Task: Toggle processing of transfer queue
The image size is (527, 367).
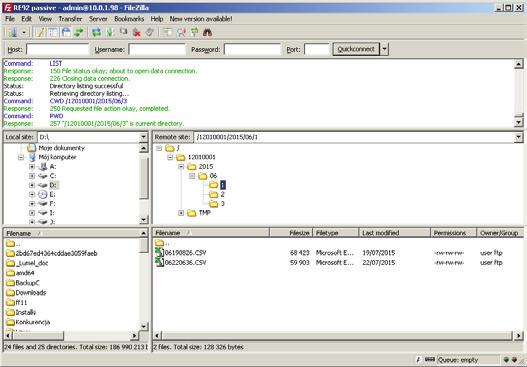Action: click(x=110, y=32)
